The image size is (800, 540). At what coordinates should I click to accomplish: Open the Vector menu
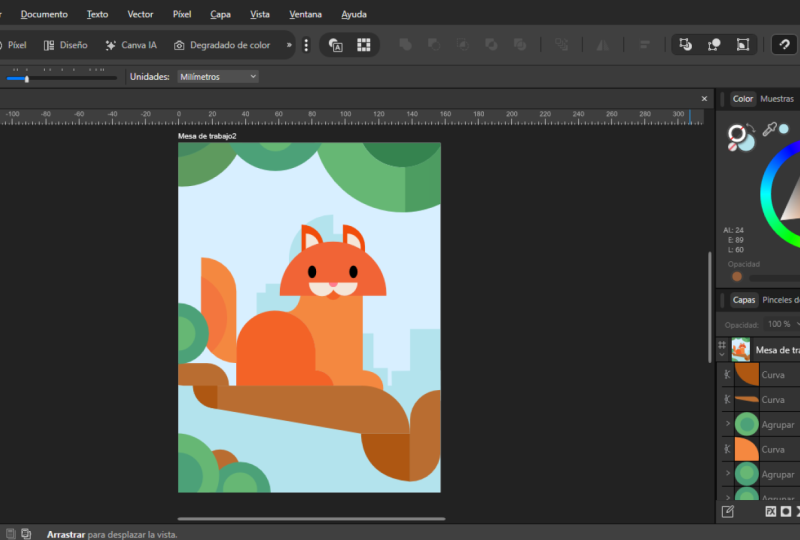click(x=140, y=14)
